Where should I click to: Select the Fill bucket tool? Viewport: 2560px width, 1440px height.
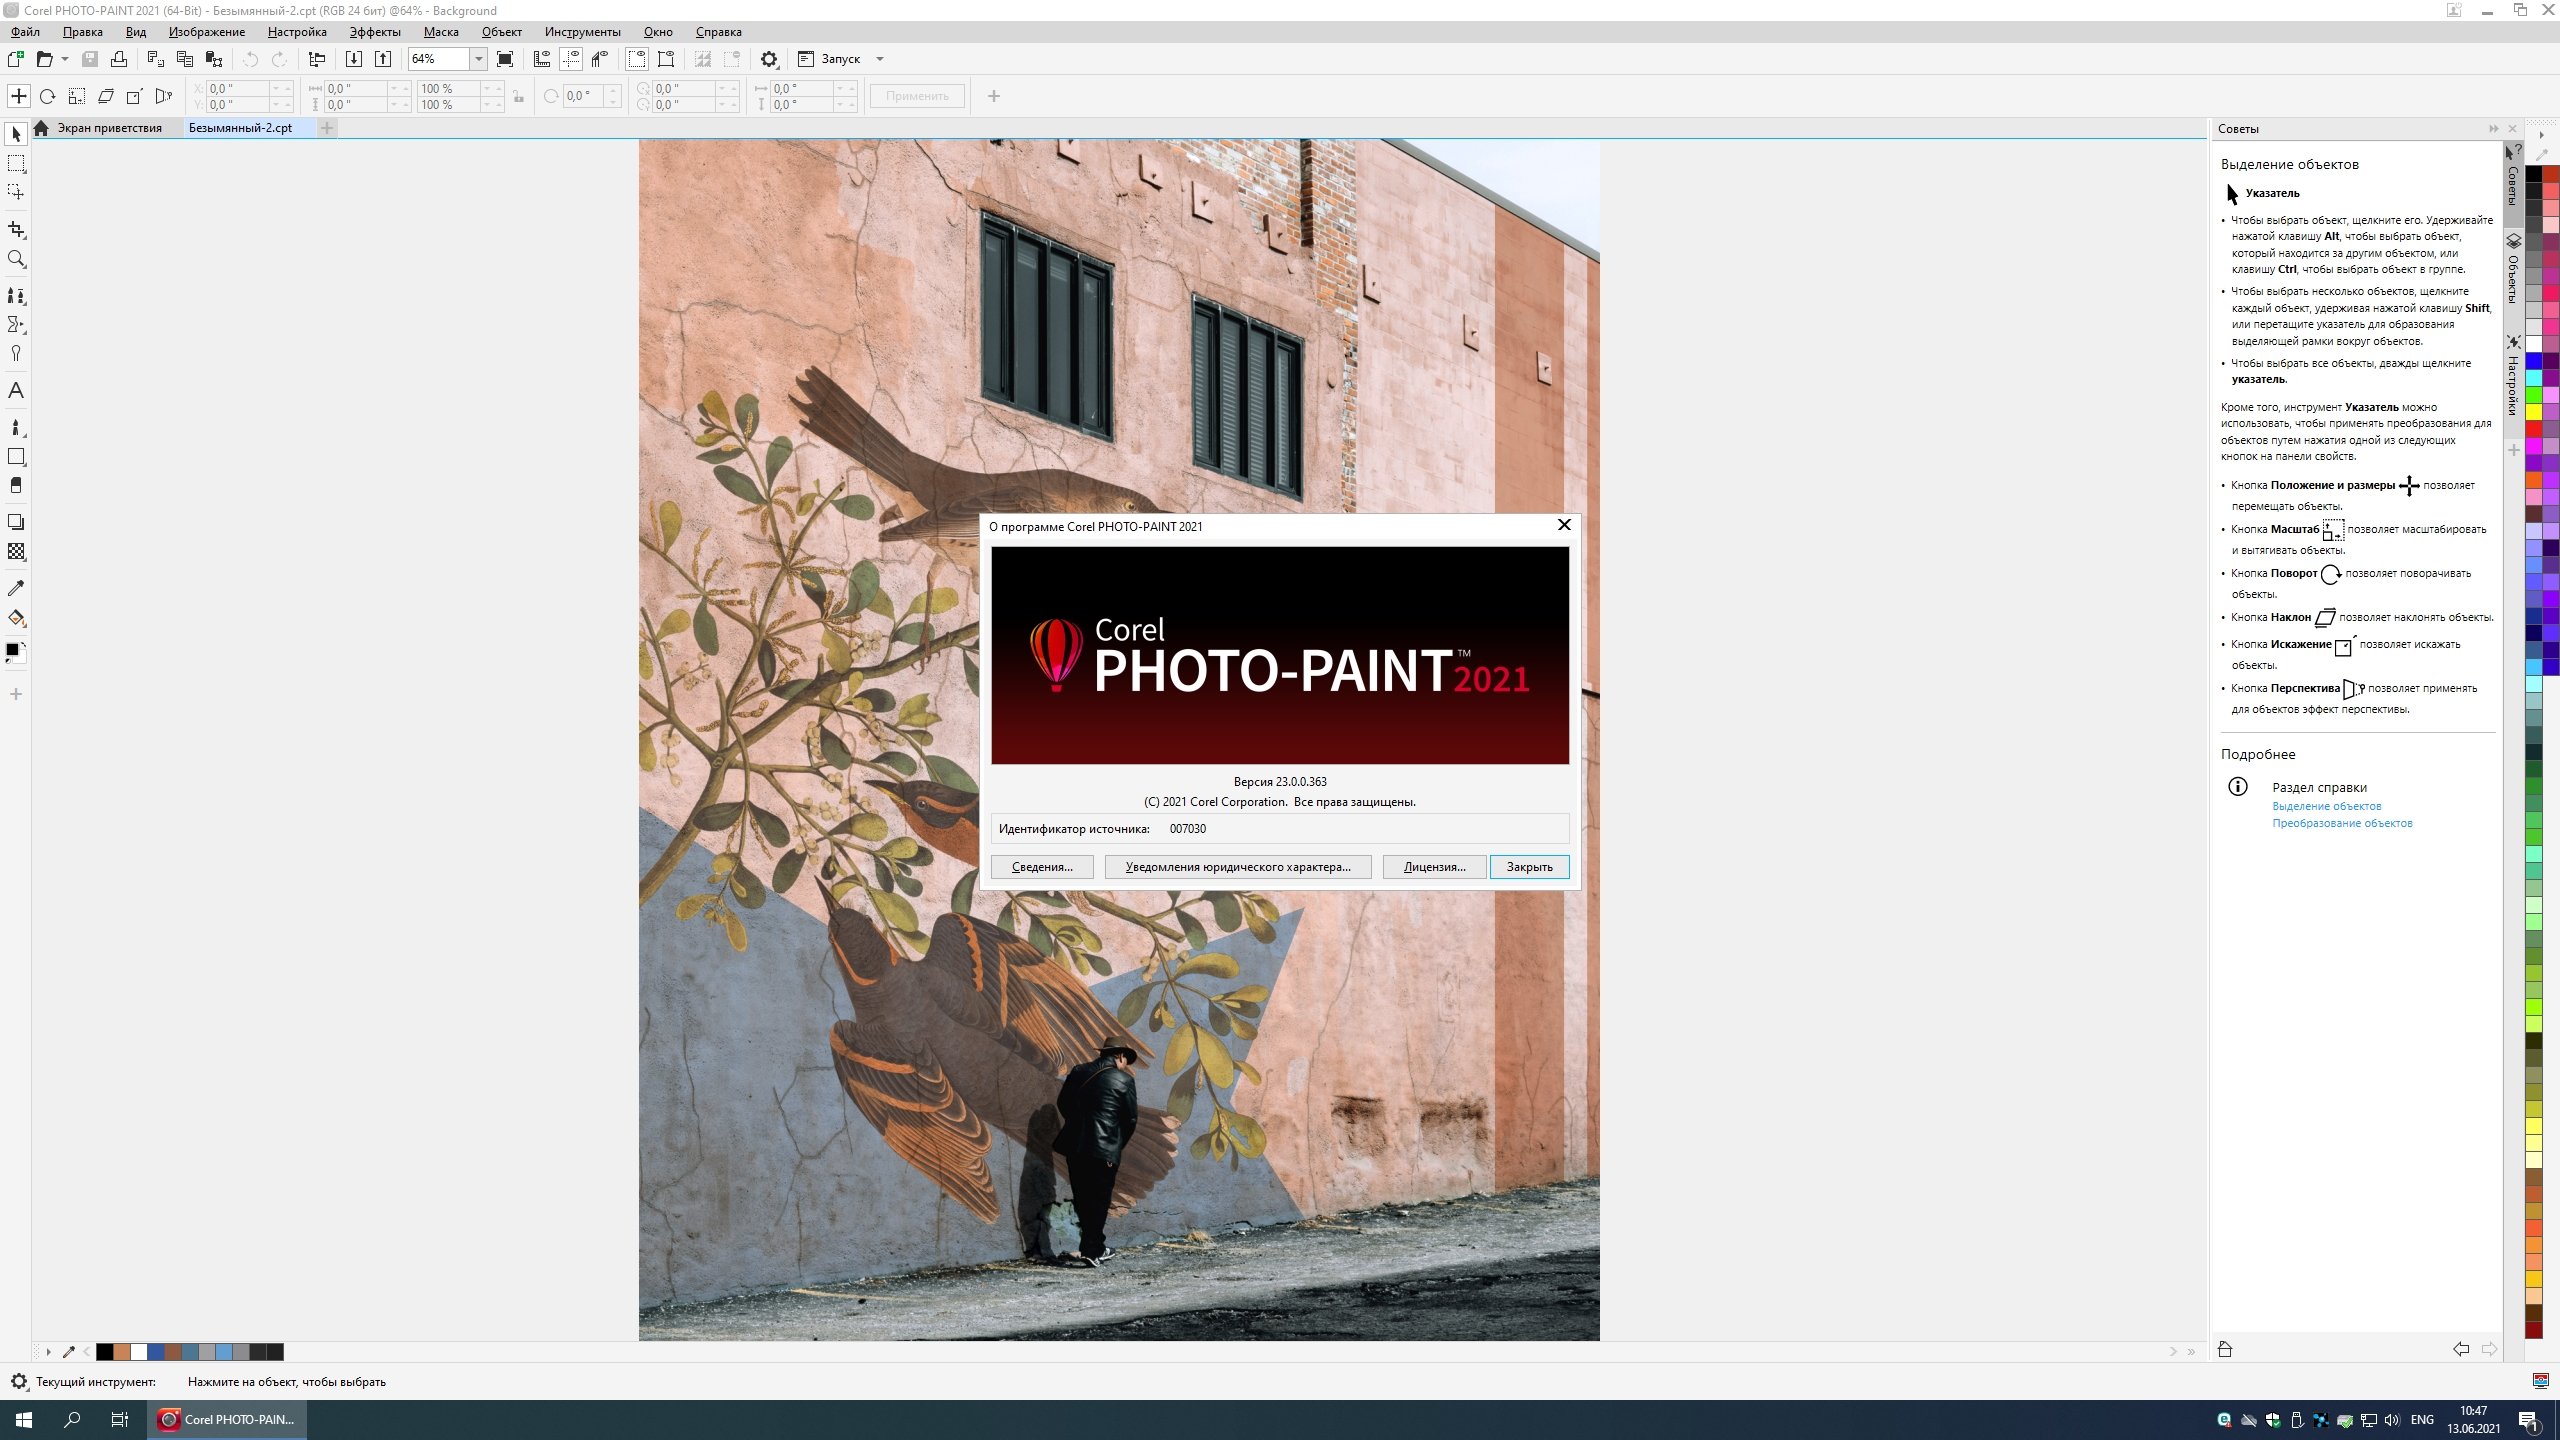coord(16,618)
